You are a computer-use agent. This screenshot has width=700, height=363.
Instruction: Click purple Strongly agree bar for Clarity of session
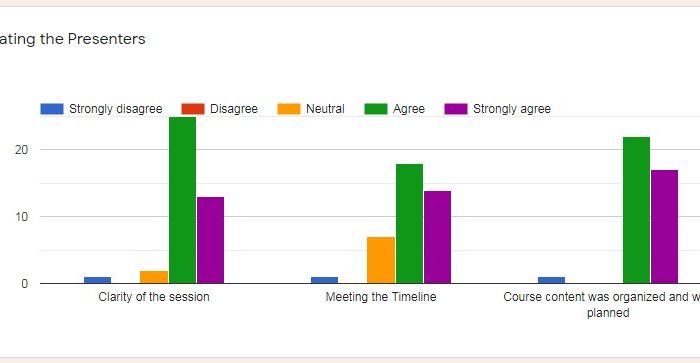[x=210, y=240]
